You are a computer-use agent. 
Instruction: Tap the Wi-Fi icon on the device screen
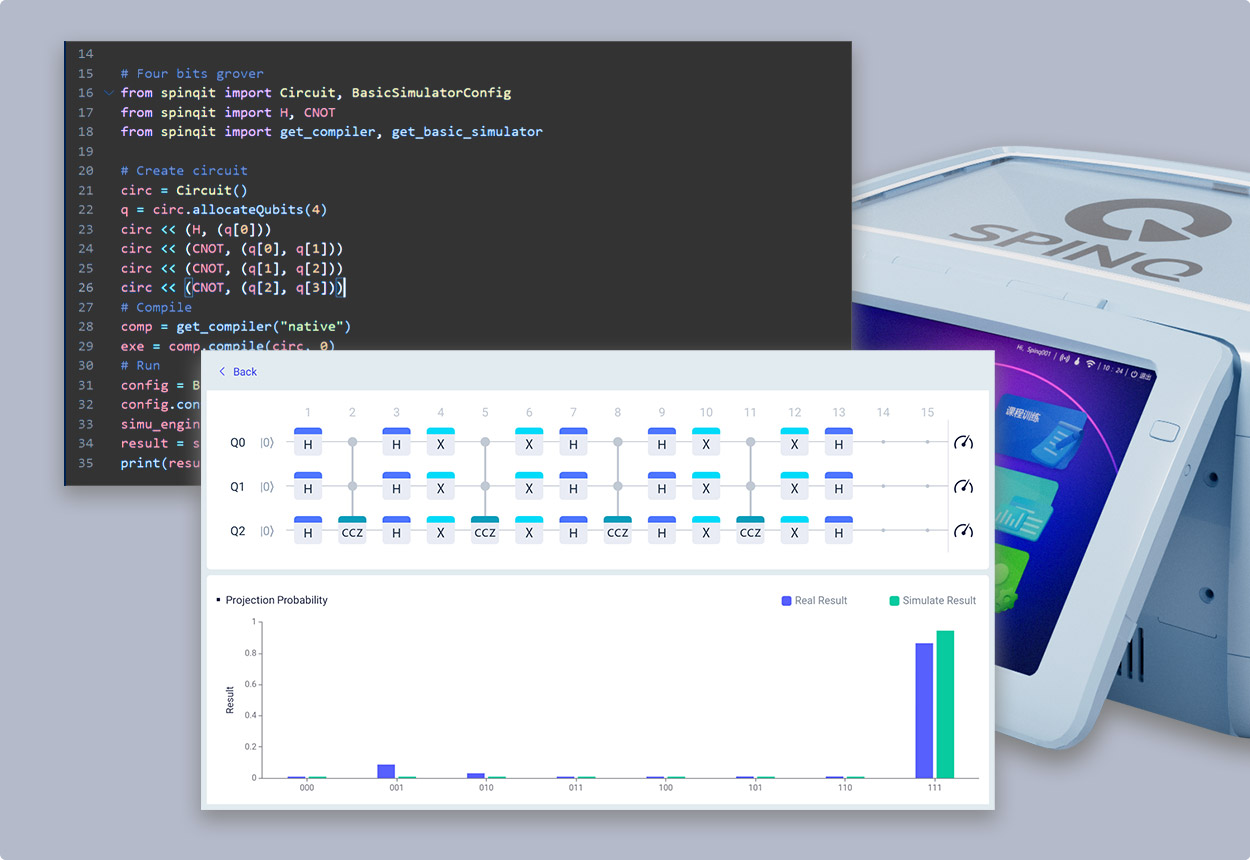1091,365
